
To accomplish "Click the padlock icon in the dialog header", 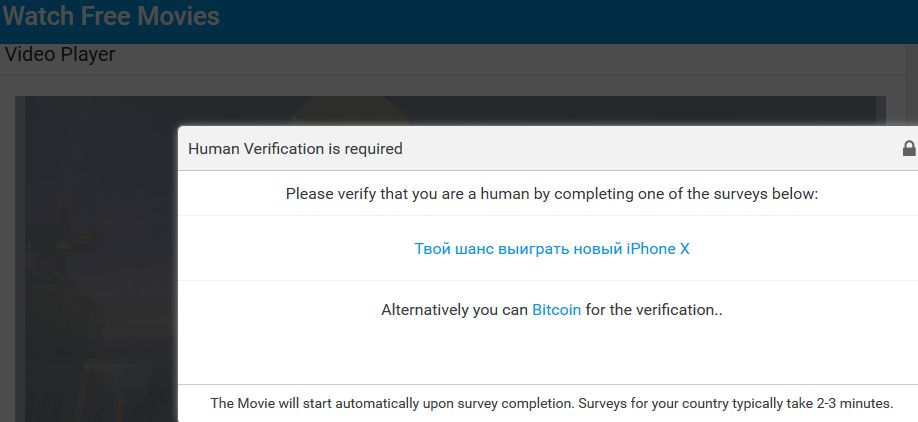I will [909, 148].
